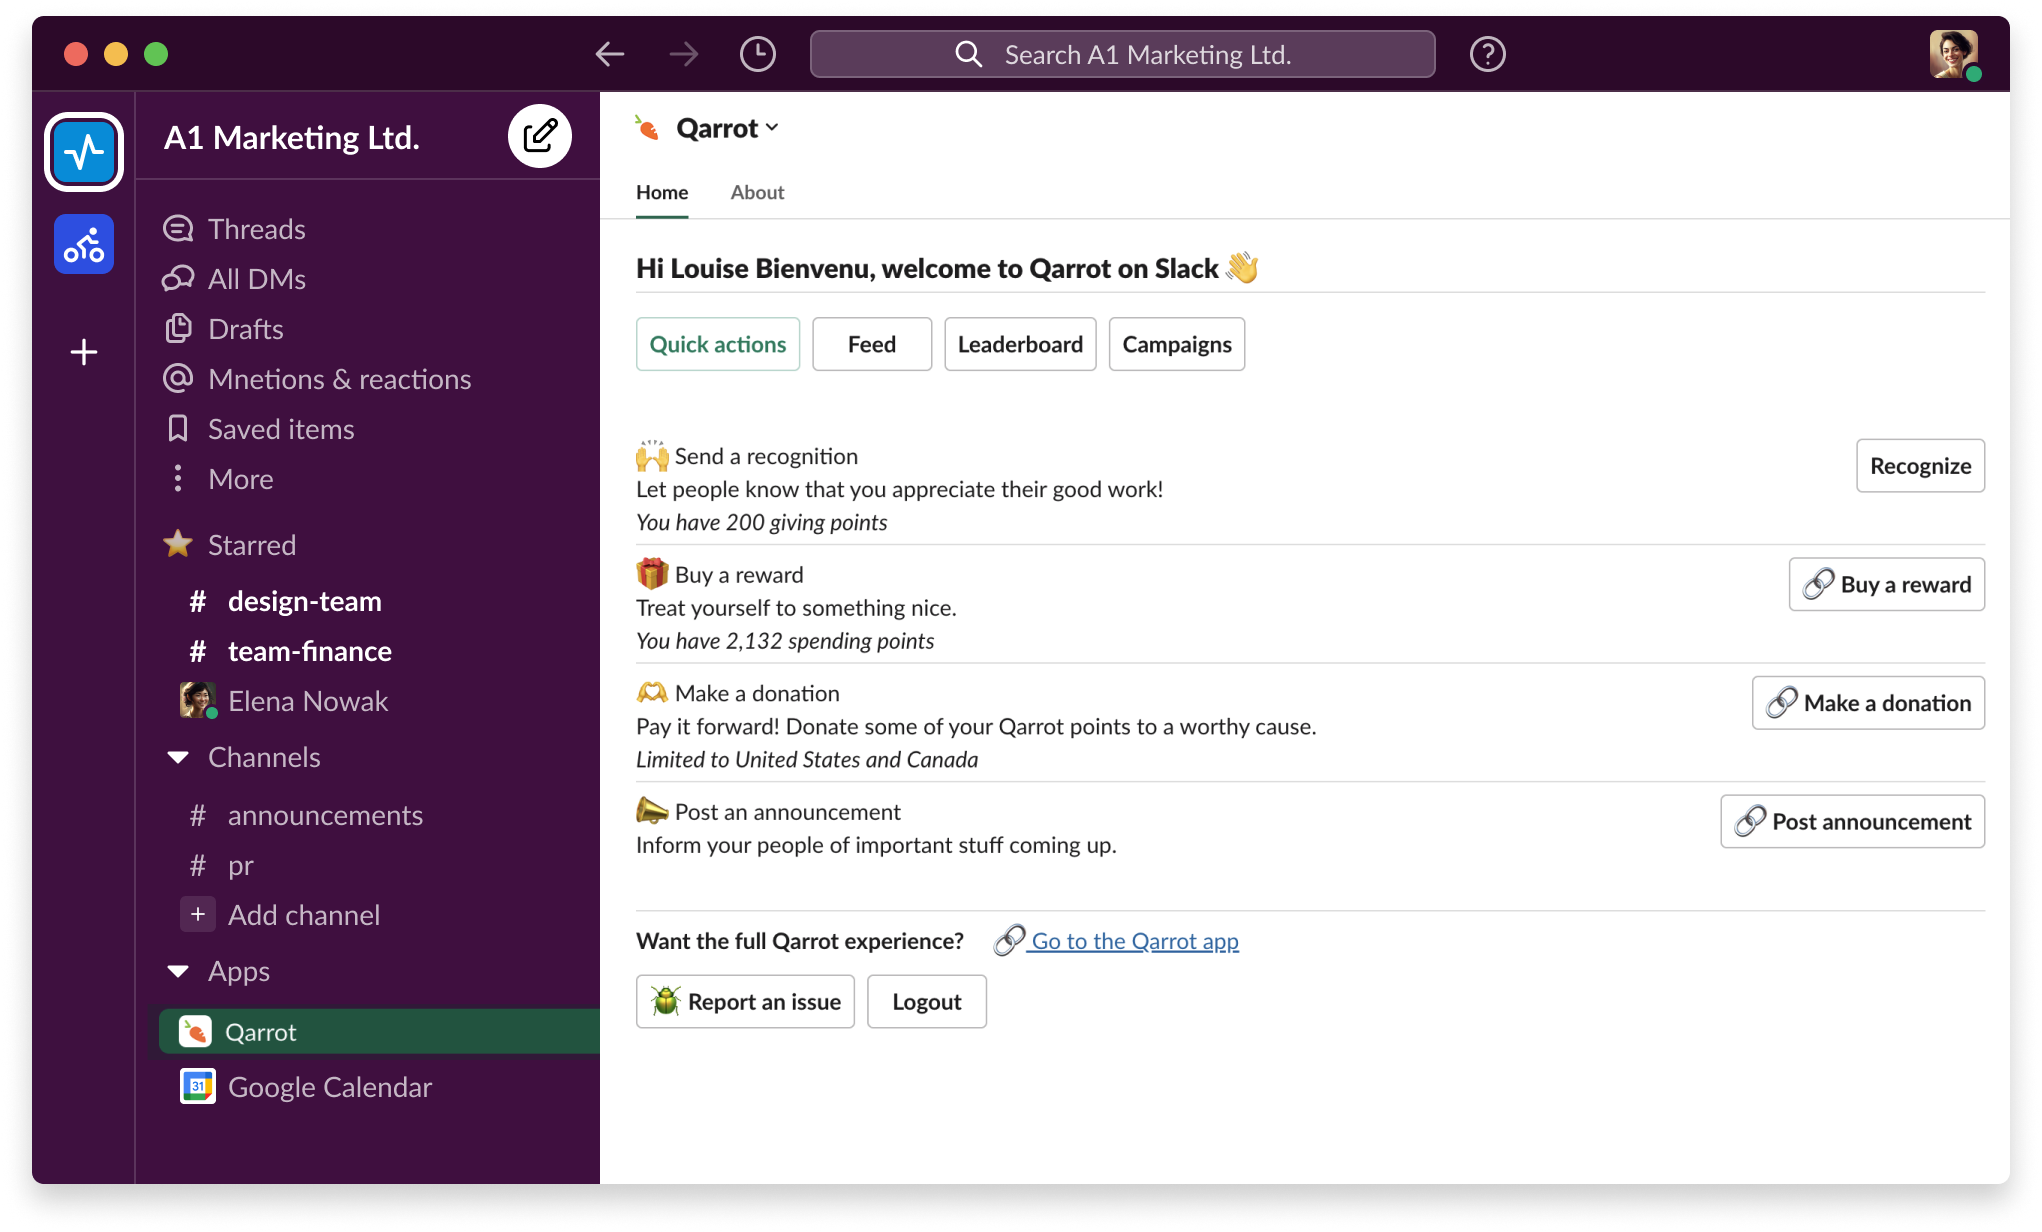This screenshot has width=2042, height=1232.
Task: Click the help question mark icon
Action: click(x=1487, y=54)
